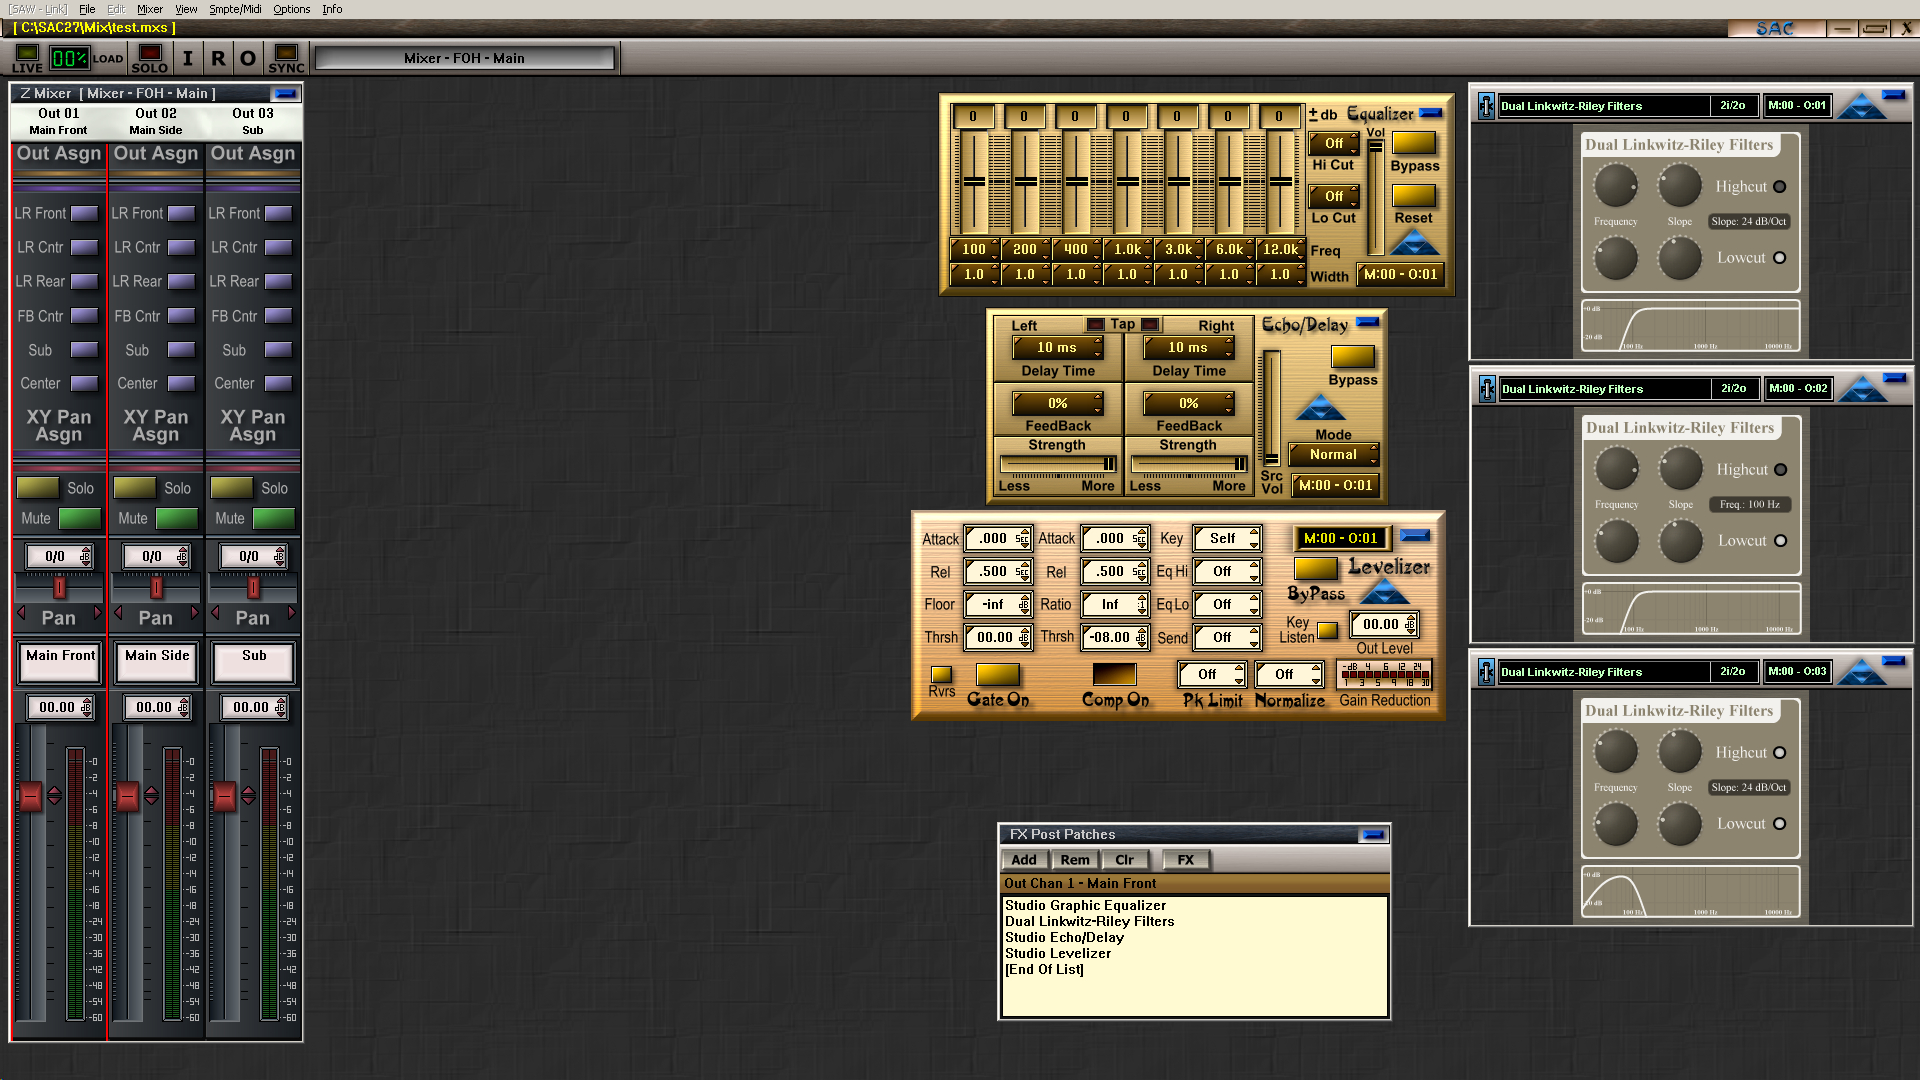Select Studio Echo/Delay in patch list
The width and height of the screenshot is (1920, 1080).
(x=1064, y=938)
